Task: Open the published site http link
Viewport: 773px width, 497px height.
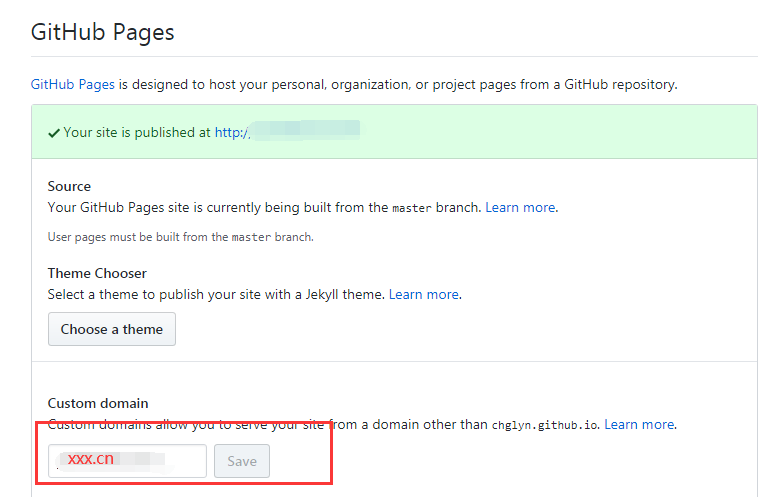Action: [287, 132]
